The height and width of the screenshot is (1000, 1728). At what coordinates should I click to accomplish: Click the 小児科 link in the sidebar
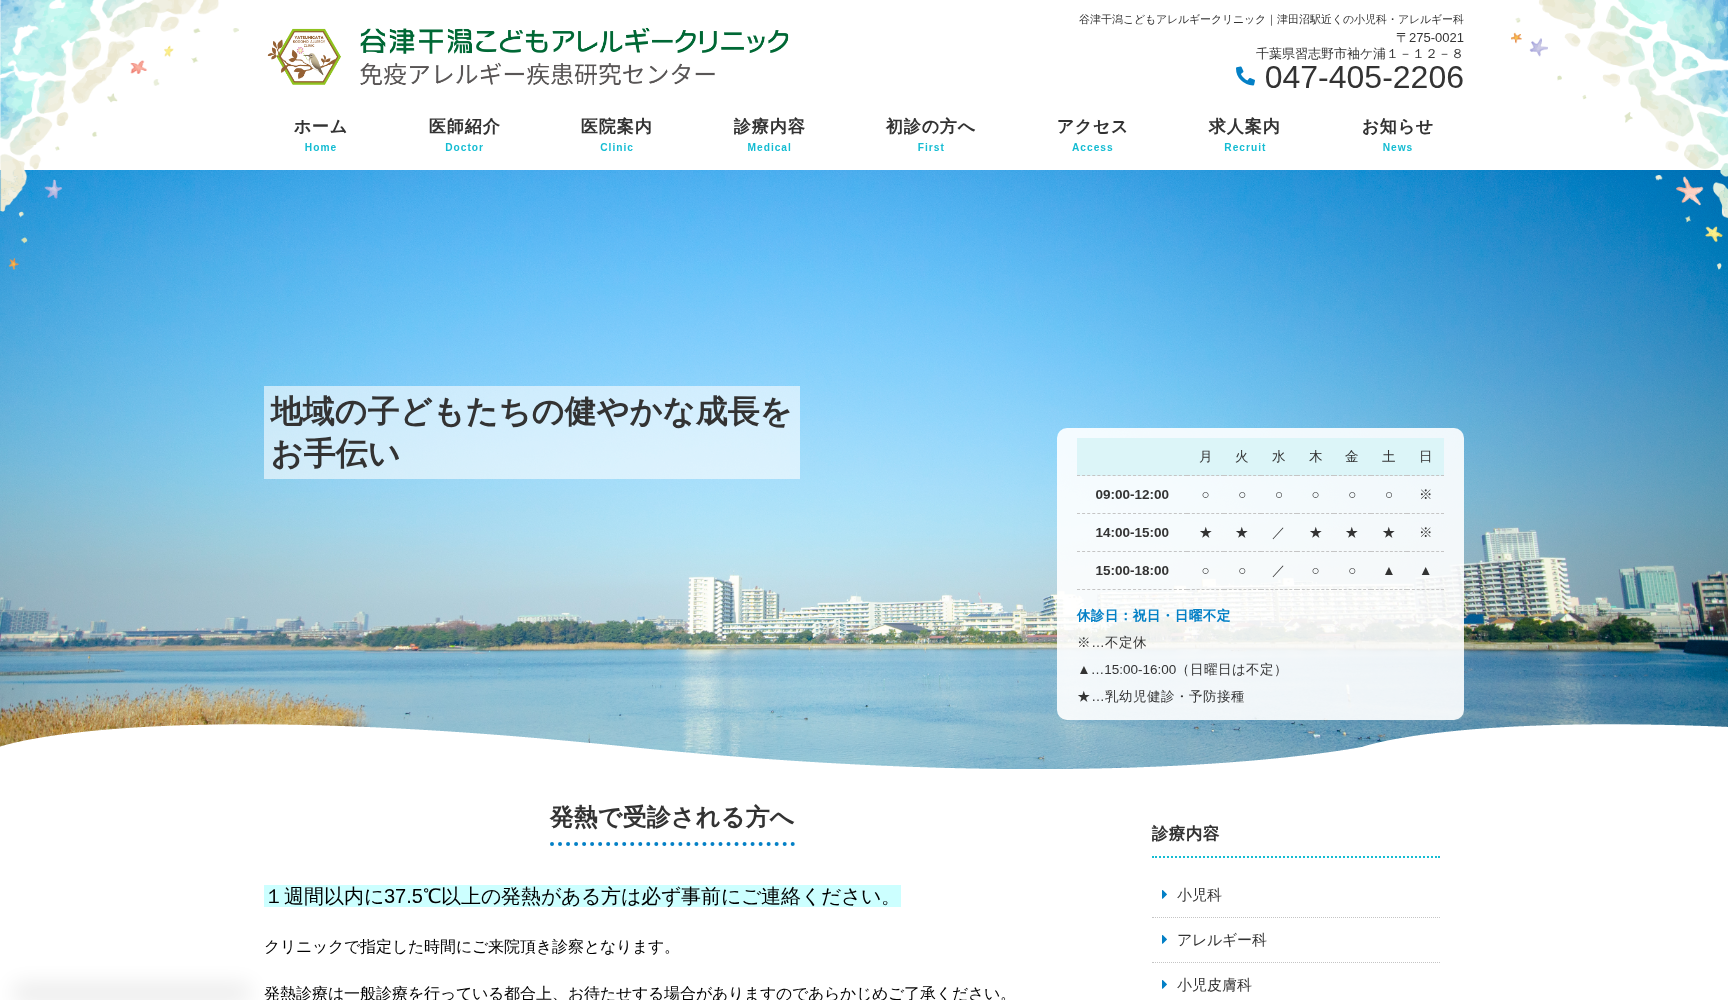coord(1198,895)
